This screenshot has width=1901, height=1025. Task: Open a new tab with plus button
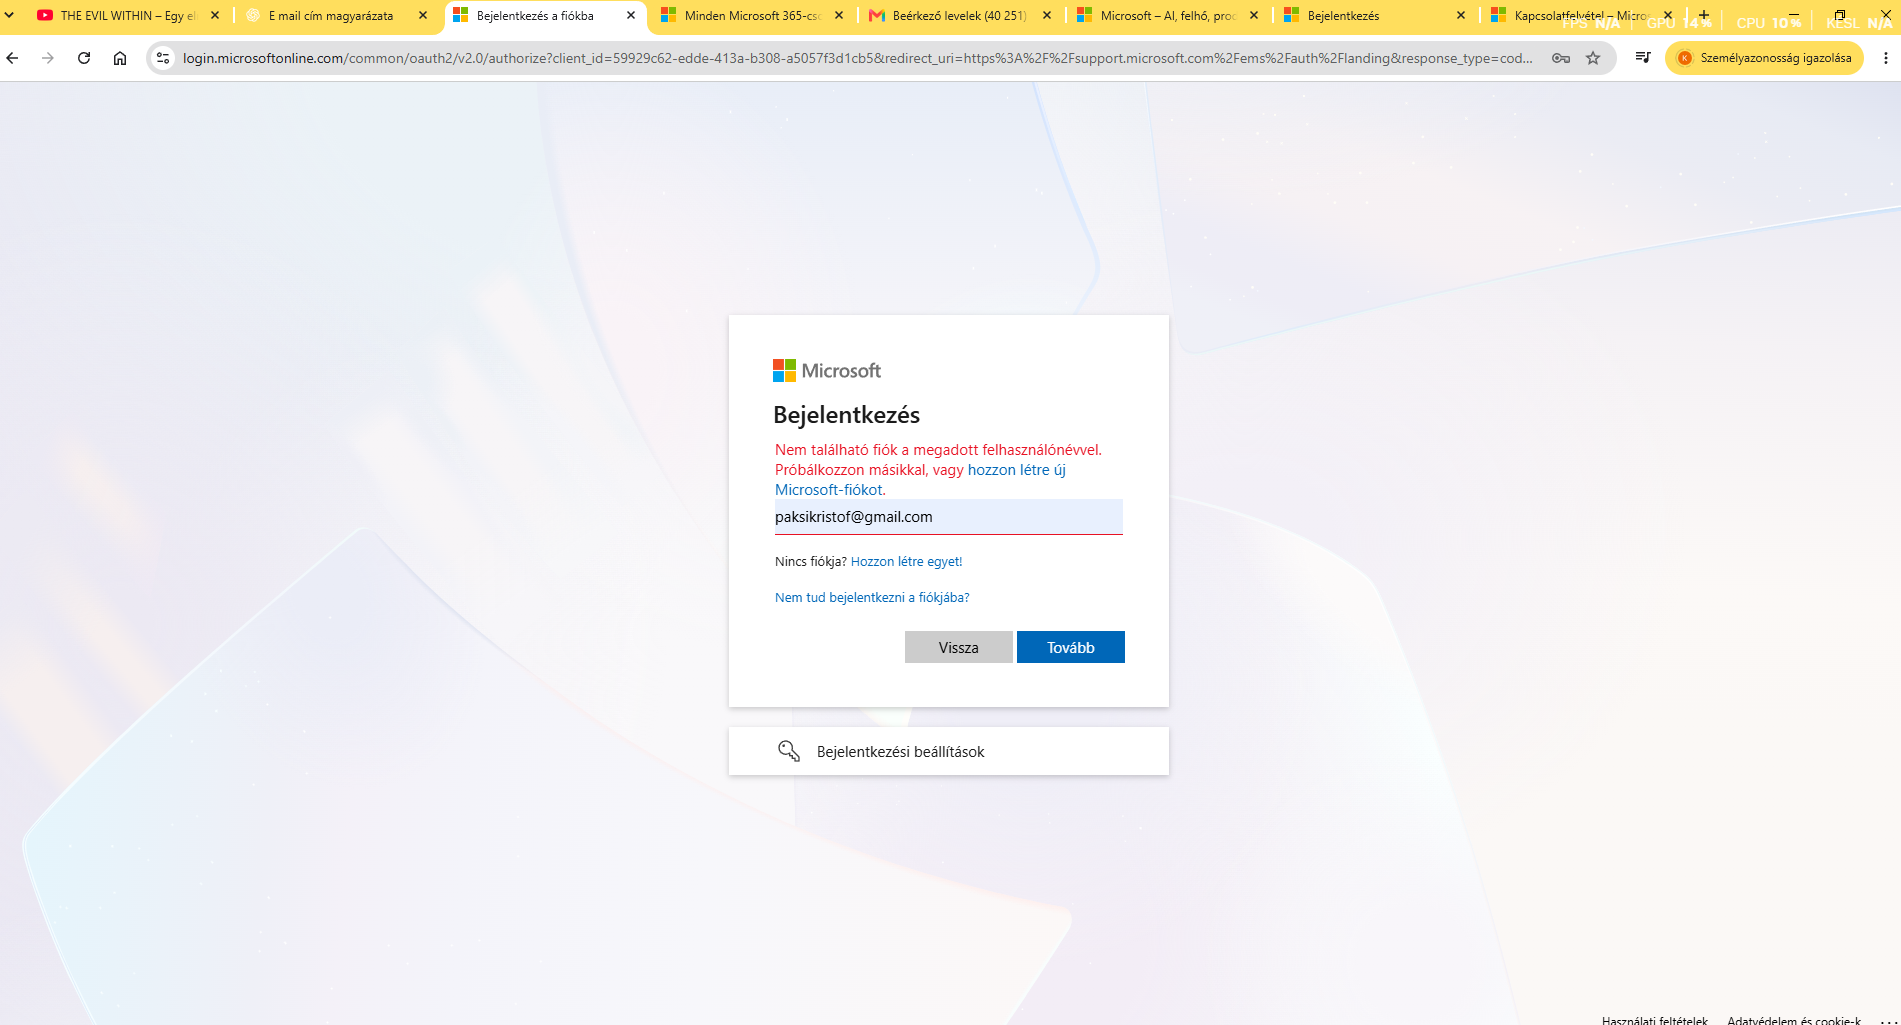coord(1704,15)
